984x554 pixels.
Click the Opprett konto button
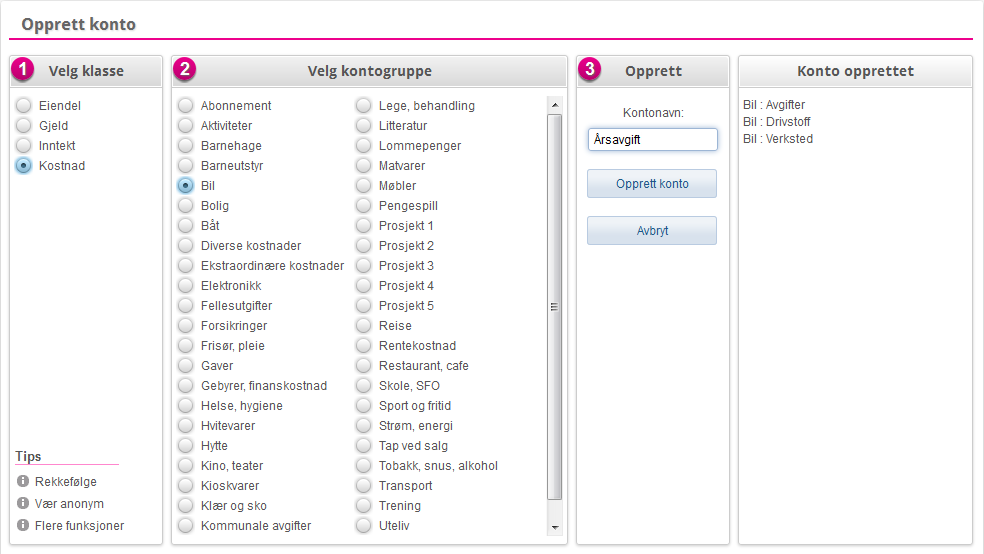[652, 184]
